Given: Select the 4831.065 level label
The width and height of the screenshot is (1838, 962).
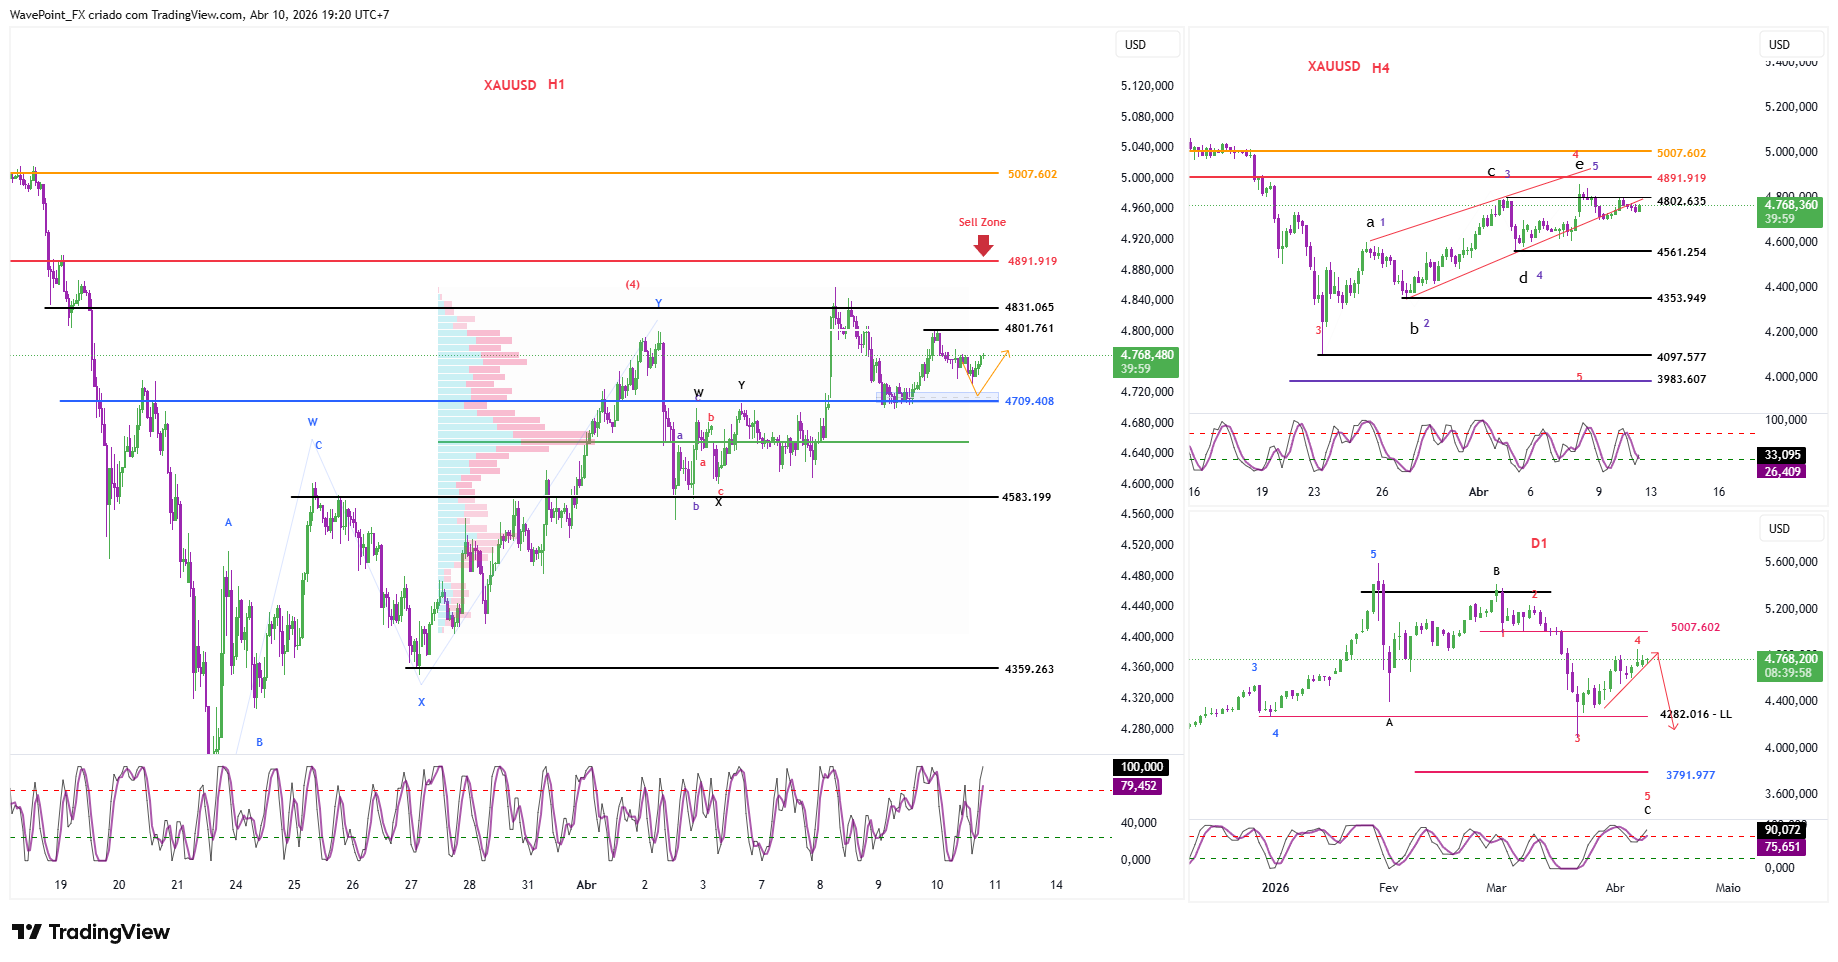Looking at the screenshot, I should click(1029, 307).
